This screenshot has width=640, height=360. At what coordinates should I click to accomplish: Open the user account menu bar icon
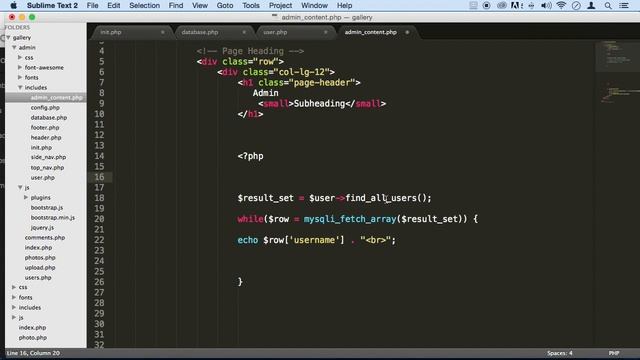[591, 5]
